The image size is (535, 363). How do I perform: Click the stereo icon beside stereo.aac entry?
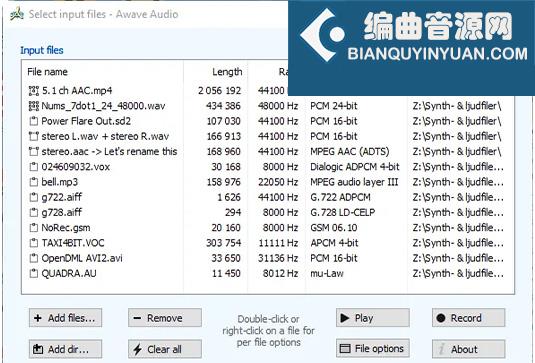(x=33, y=151)
